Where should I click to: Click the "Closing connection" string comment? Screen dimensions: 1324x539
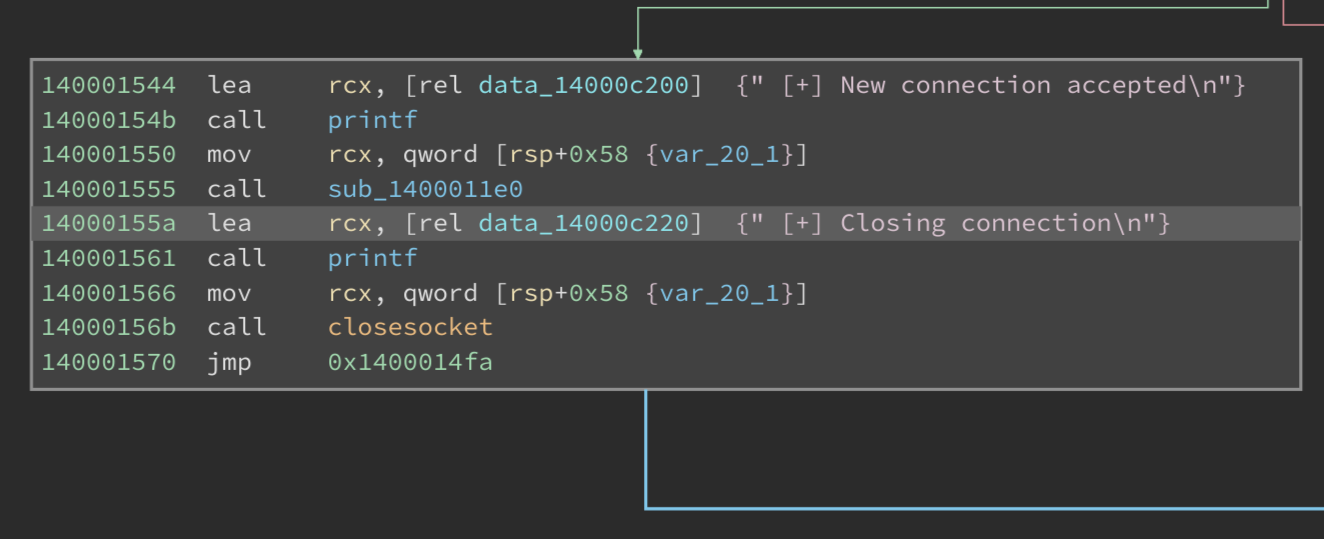point(953,223)
